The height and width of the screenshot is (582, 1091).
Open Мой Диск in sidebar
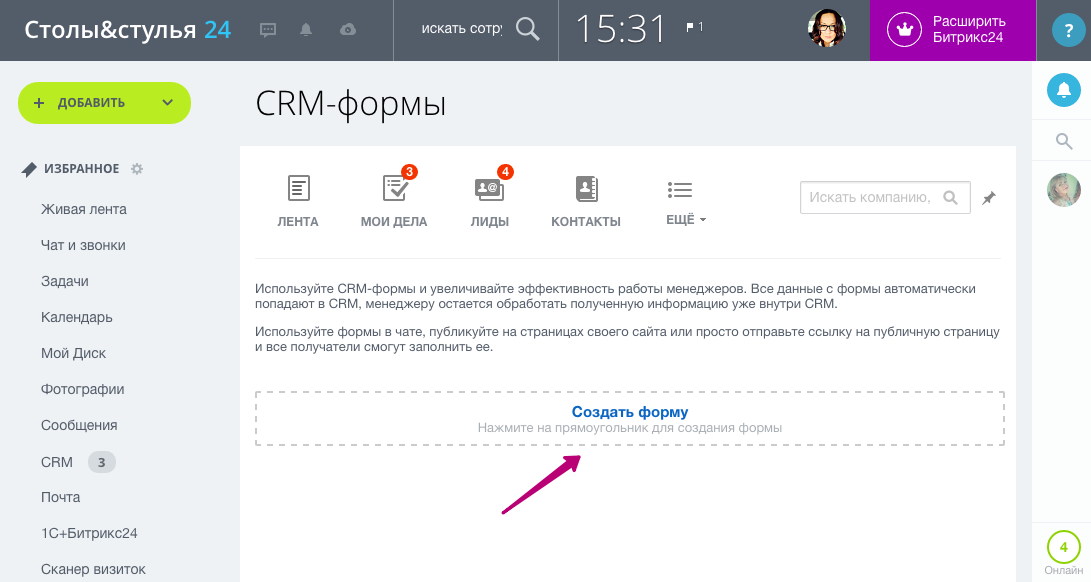click(73, 353)
